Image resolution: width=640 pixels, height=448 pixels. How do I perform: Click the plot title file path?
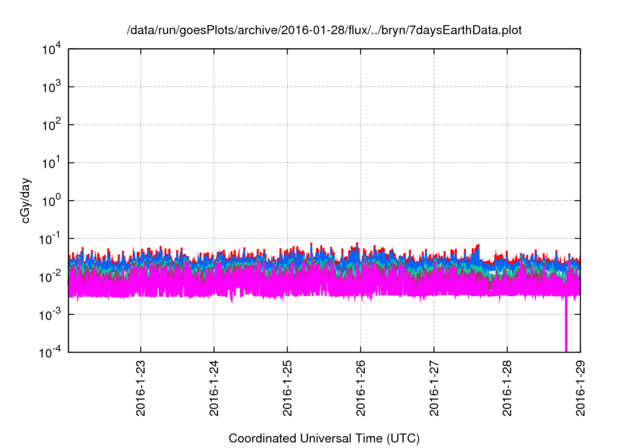tap(324, 30)
